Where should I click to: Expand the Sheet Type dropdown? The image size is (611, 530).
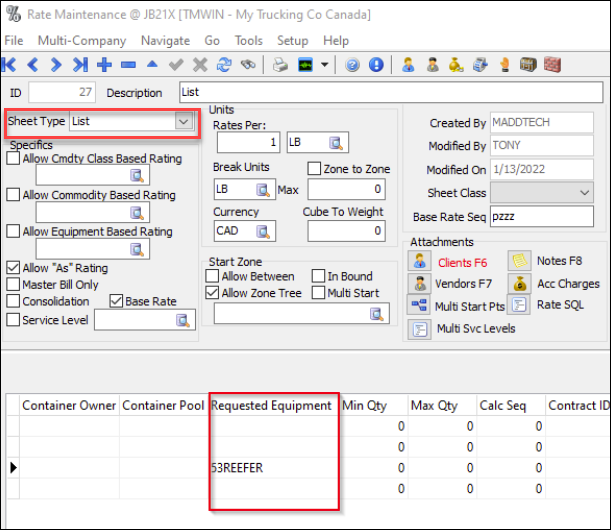183,121
